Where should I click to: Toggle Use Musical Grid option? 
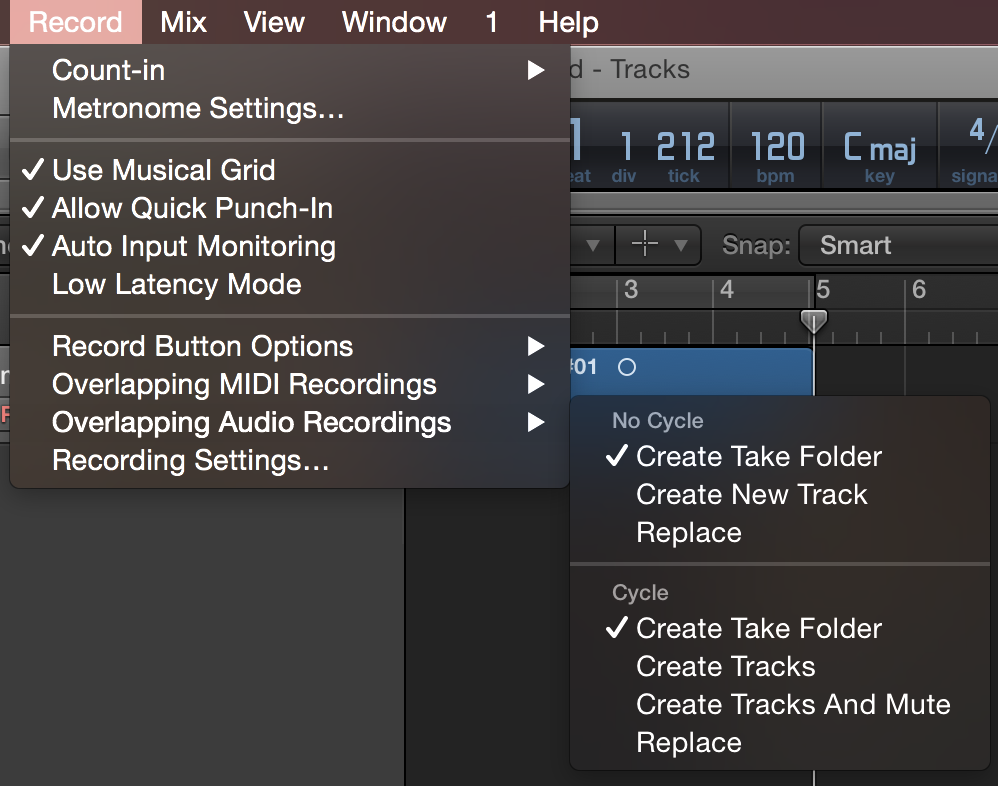coord(163,170)
